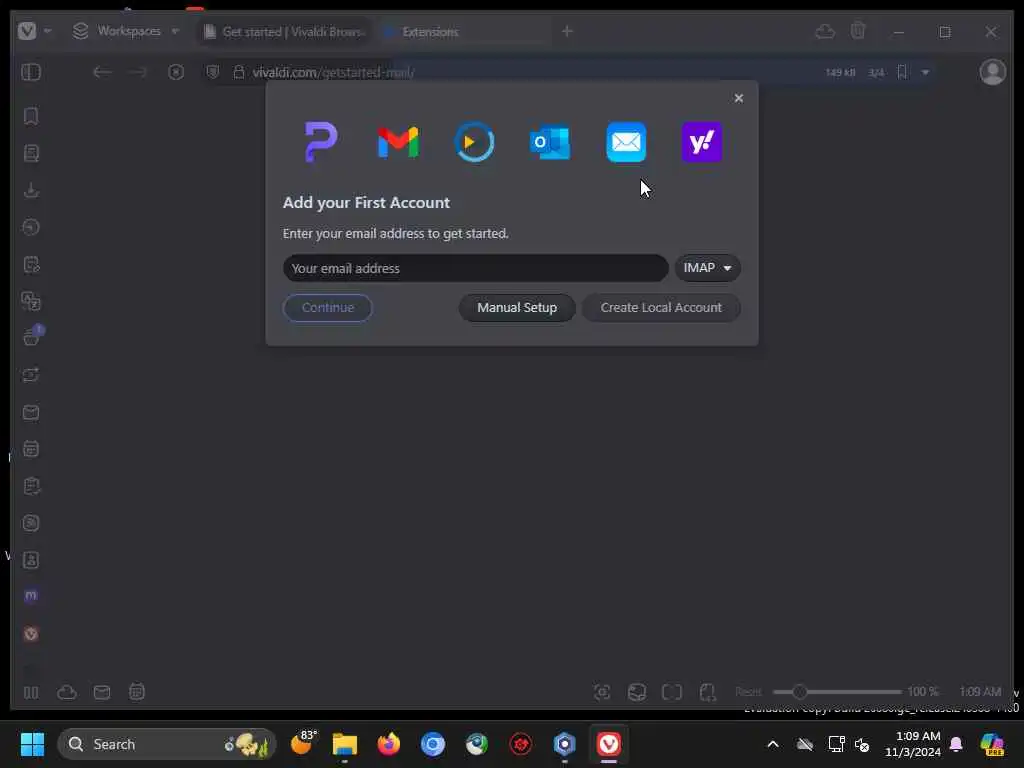Screen dimensions: 1024x768
Task: Expand address bar dropdown arrow
Action: (x=925, y=72)
